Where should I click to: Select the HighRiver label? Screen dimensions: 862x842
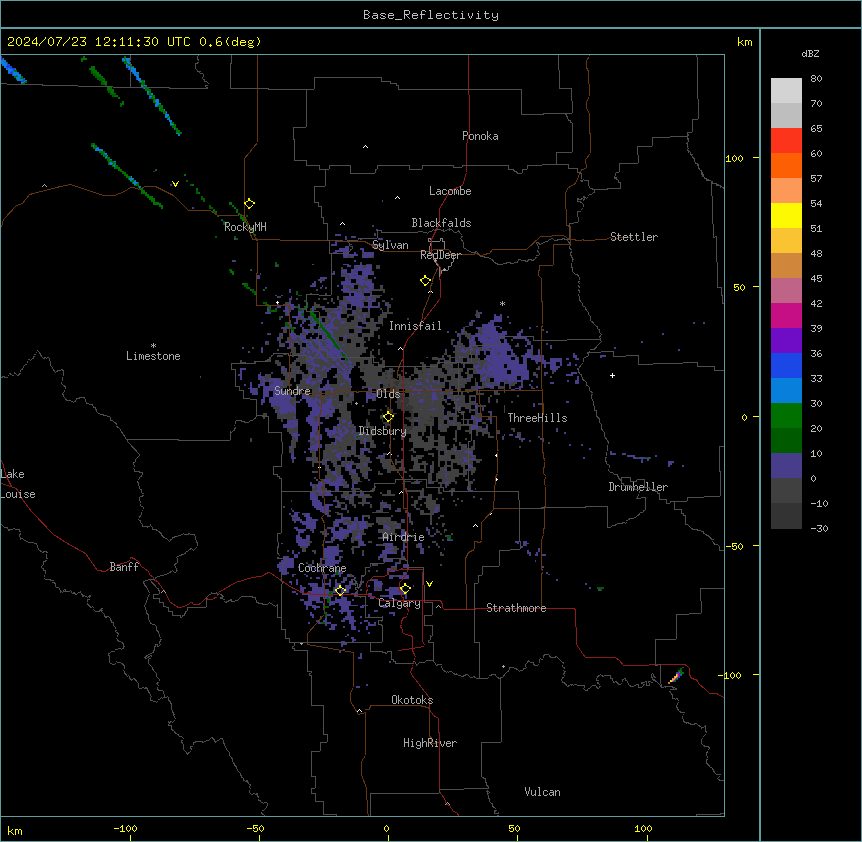[430, 743]
